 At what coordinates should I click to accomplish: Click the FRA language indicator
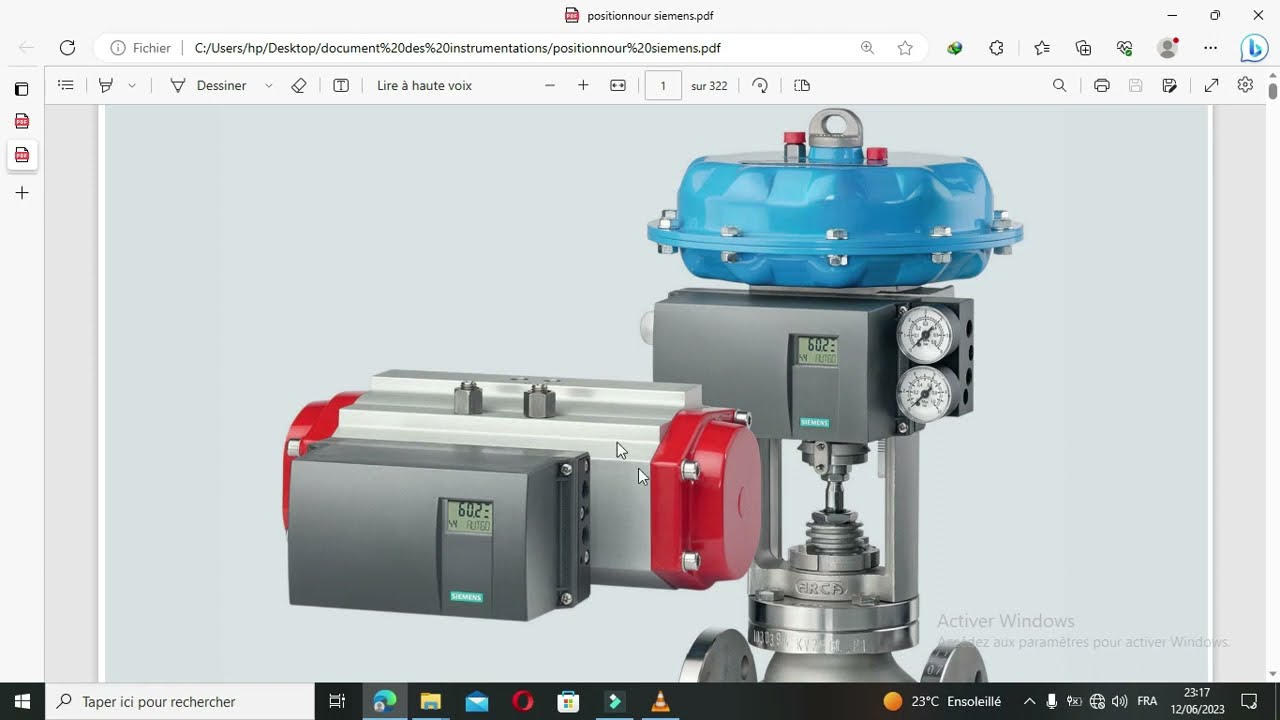point(1147,702)
